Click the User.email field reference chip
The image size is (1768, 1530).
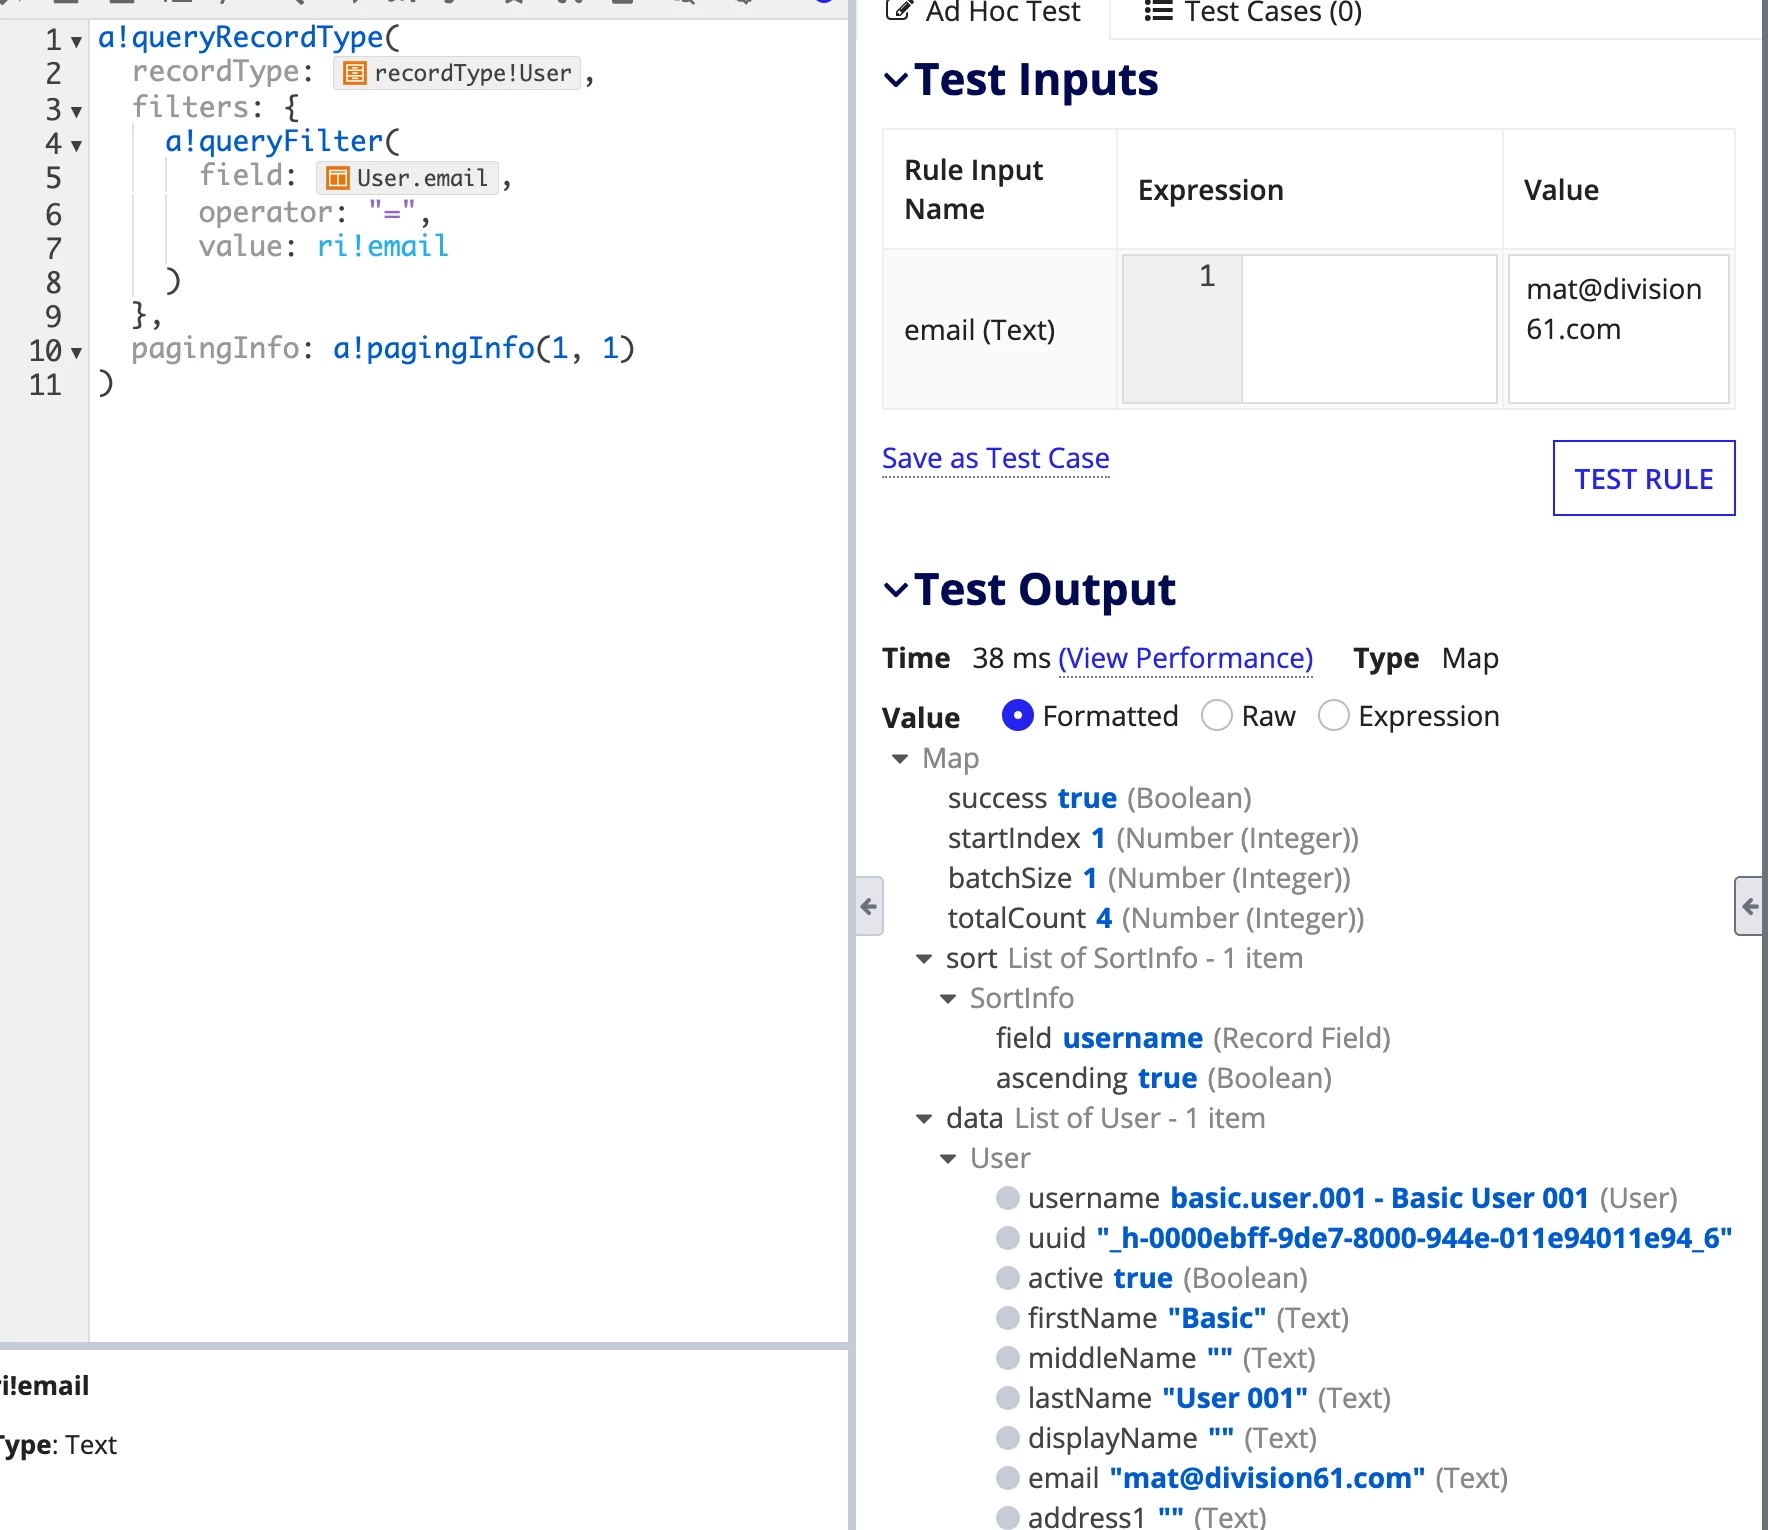[407, 178]
